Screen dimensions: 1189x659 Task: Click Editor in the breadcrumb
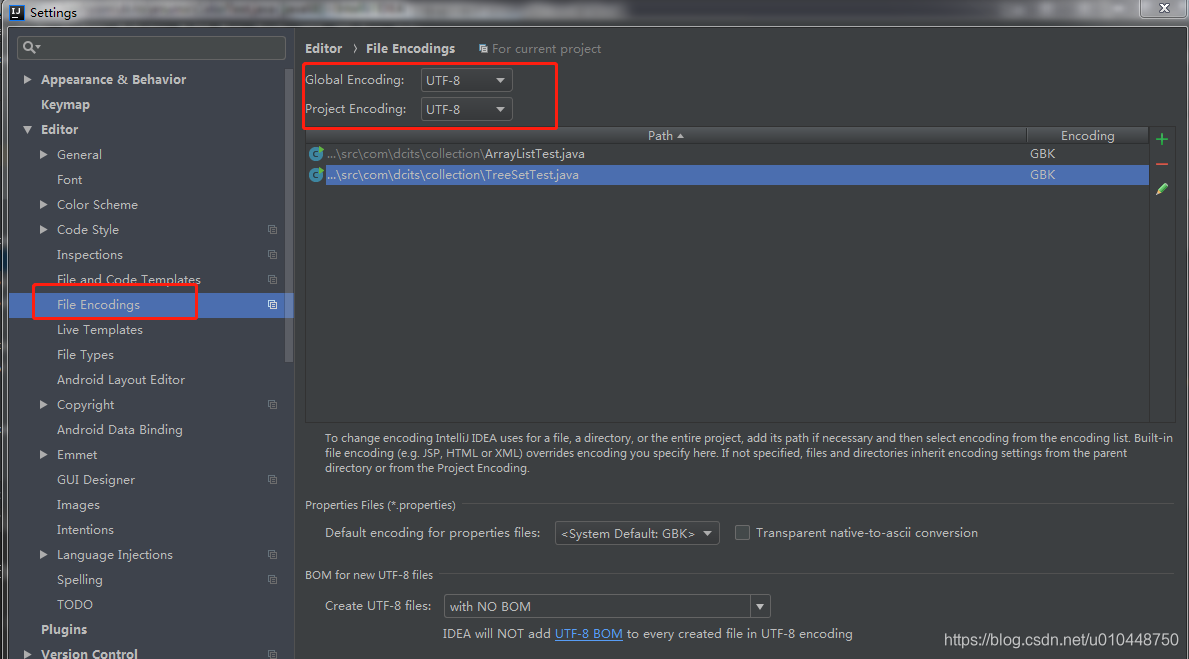click(324, 49)
